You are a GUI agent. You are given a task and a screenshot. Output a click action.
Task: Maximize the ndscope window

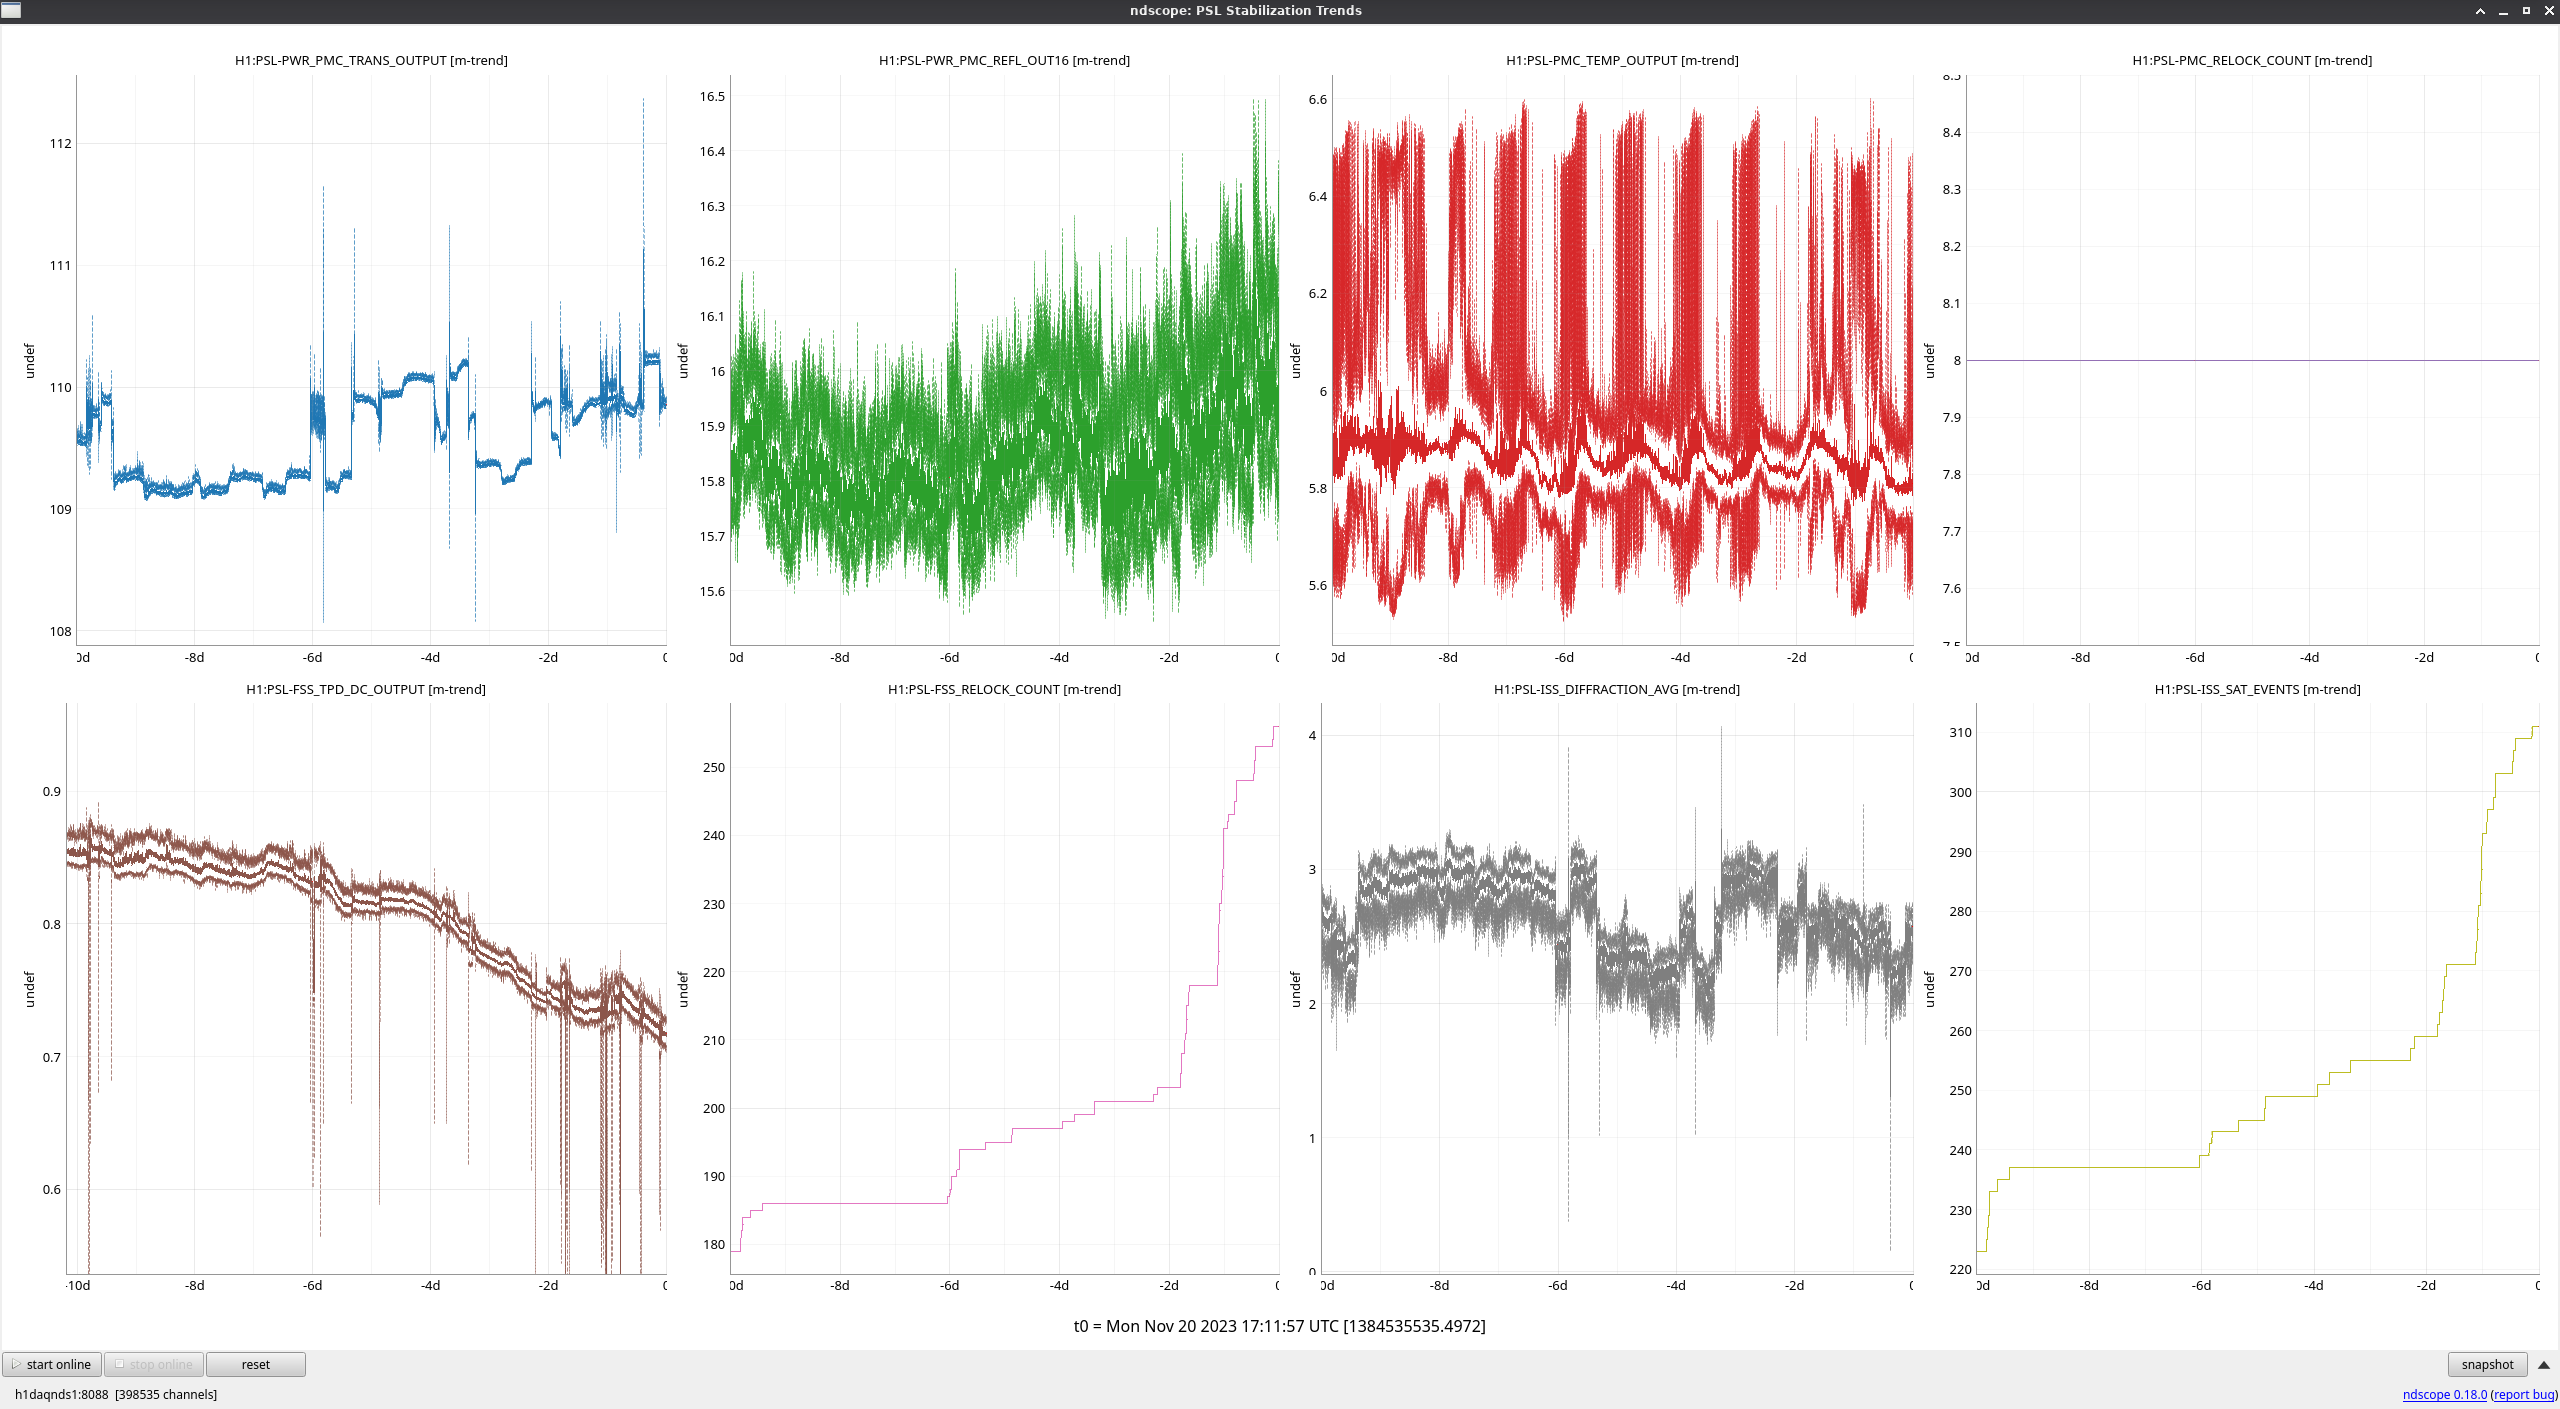(2526, 11)
